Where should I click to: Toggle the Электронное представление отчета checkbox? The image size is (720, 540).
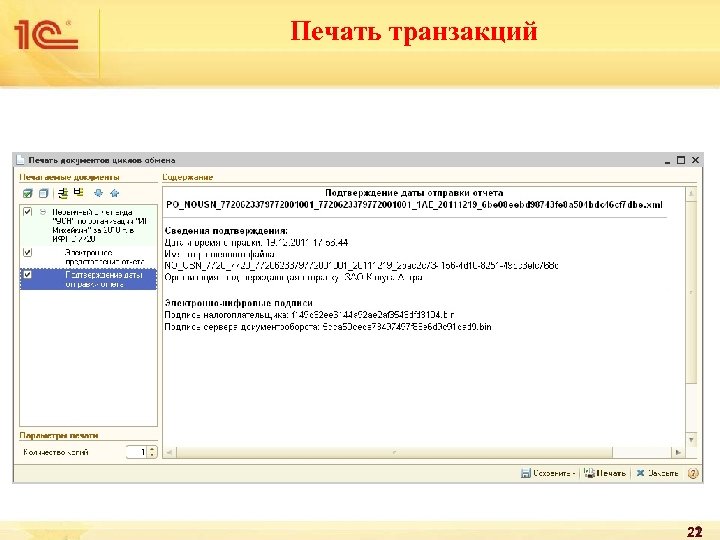click(x=28, y=252)
